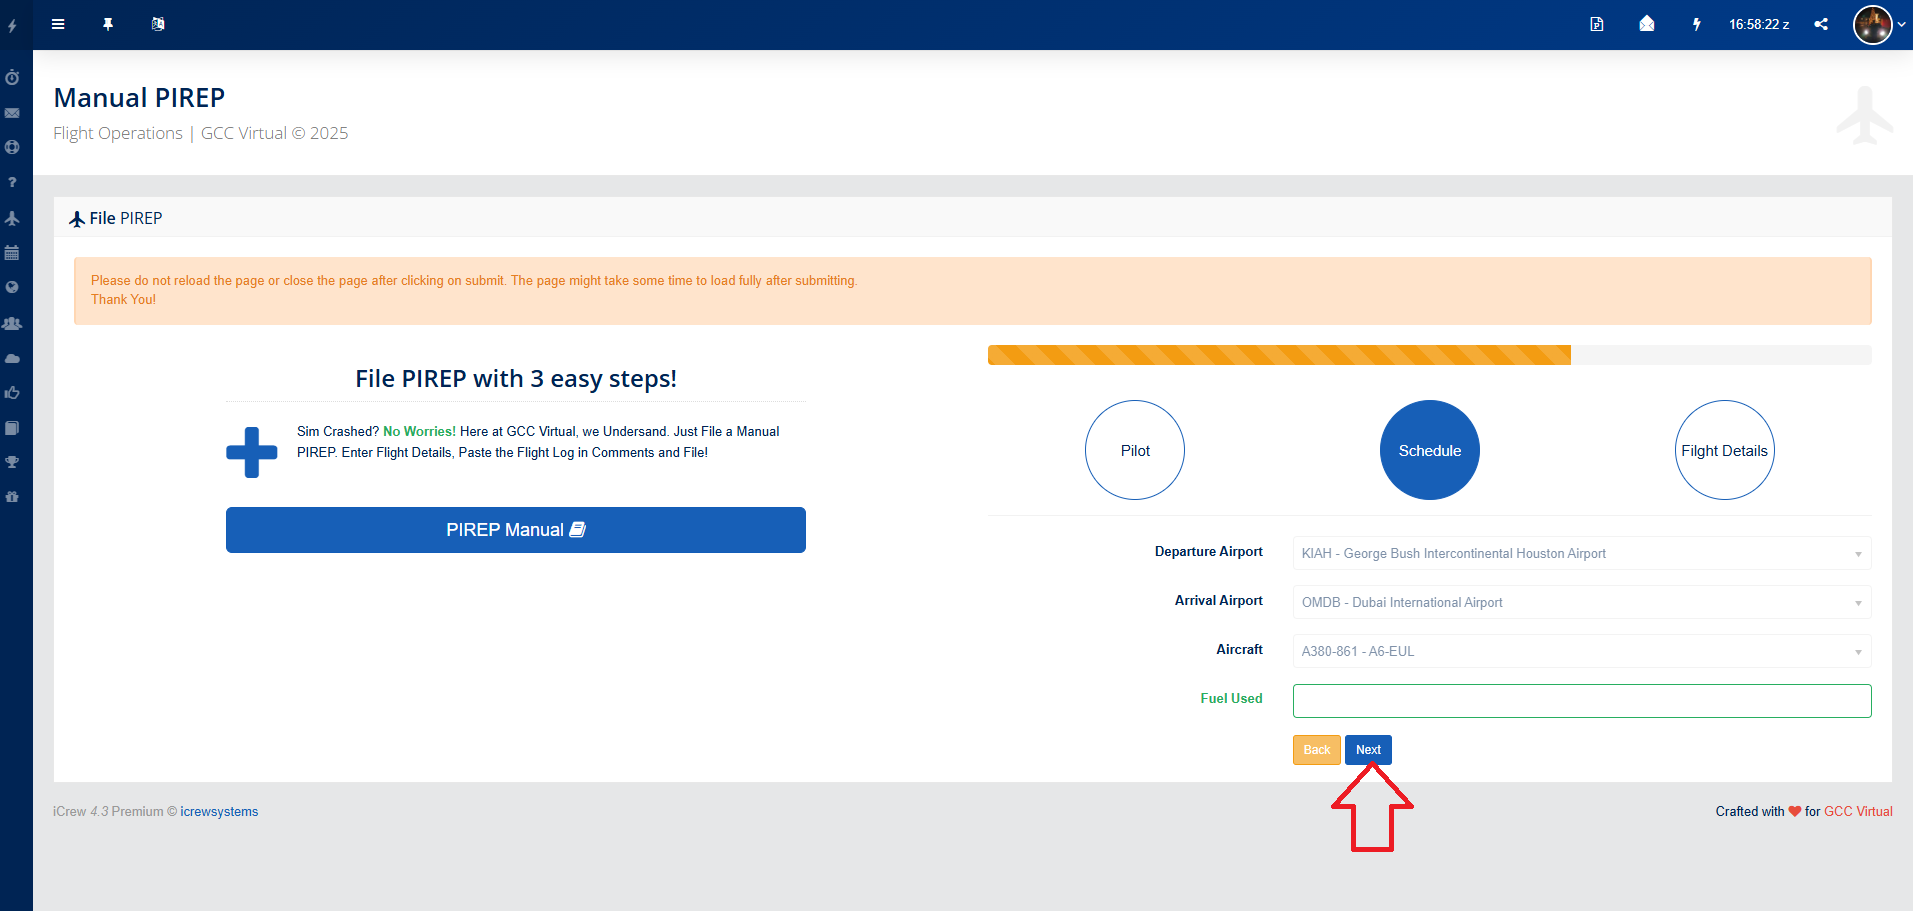Click the 16:58:22 z clock text
Image resolution: width=1913 pixels, height=911 pixels.
click(x=1759, y=24)
